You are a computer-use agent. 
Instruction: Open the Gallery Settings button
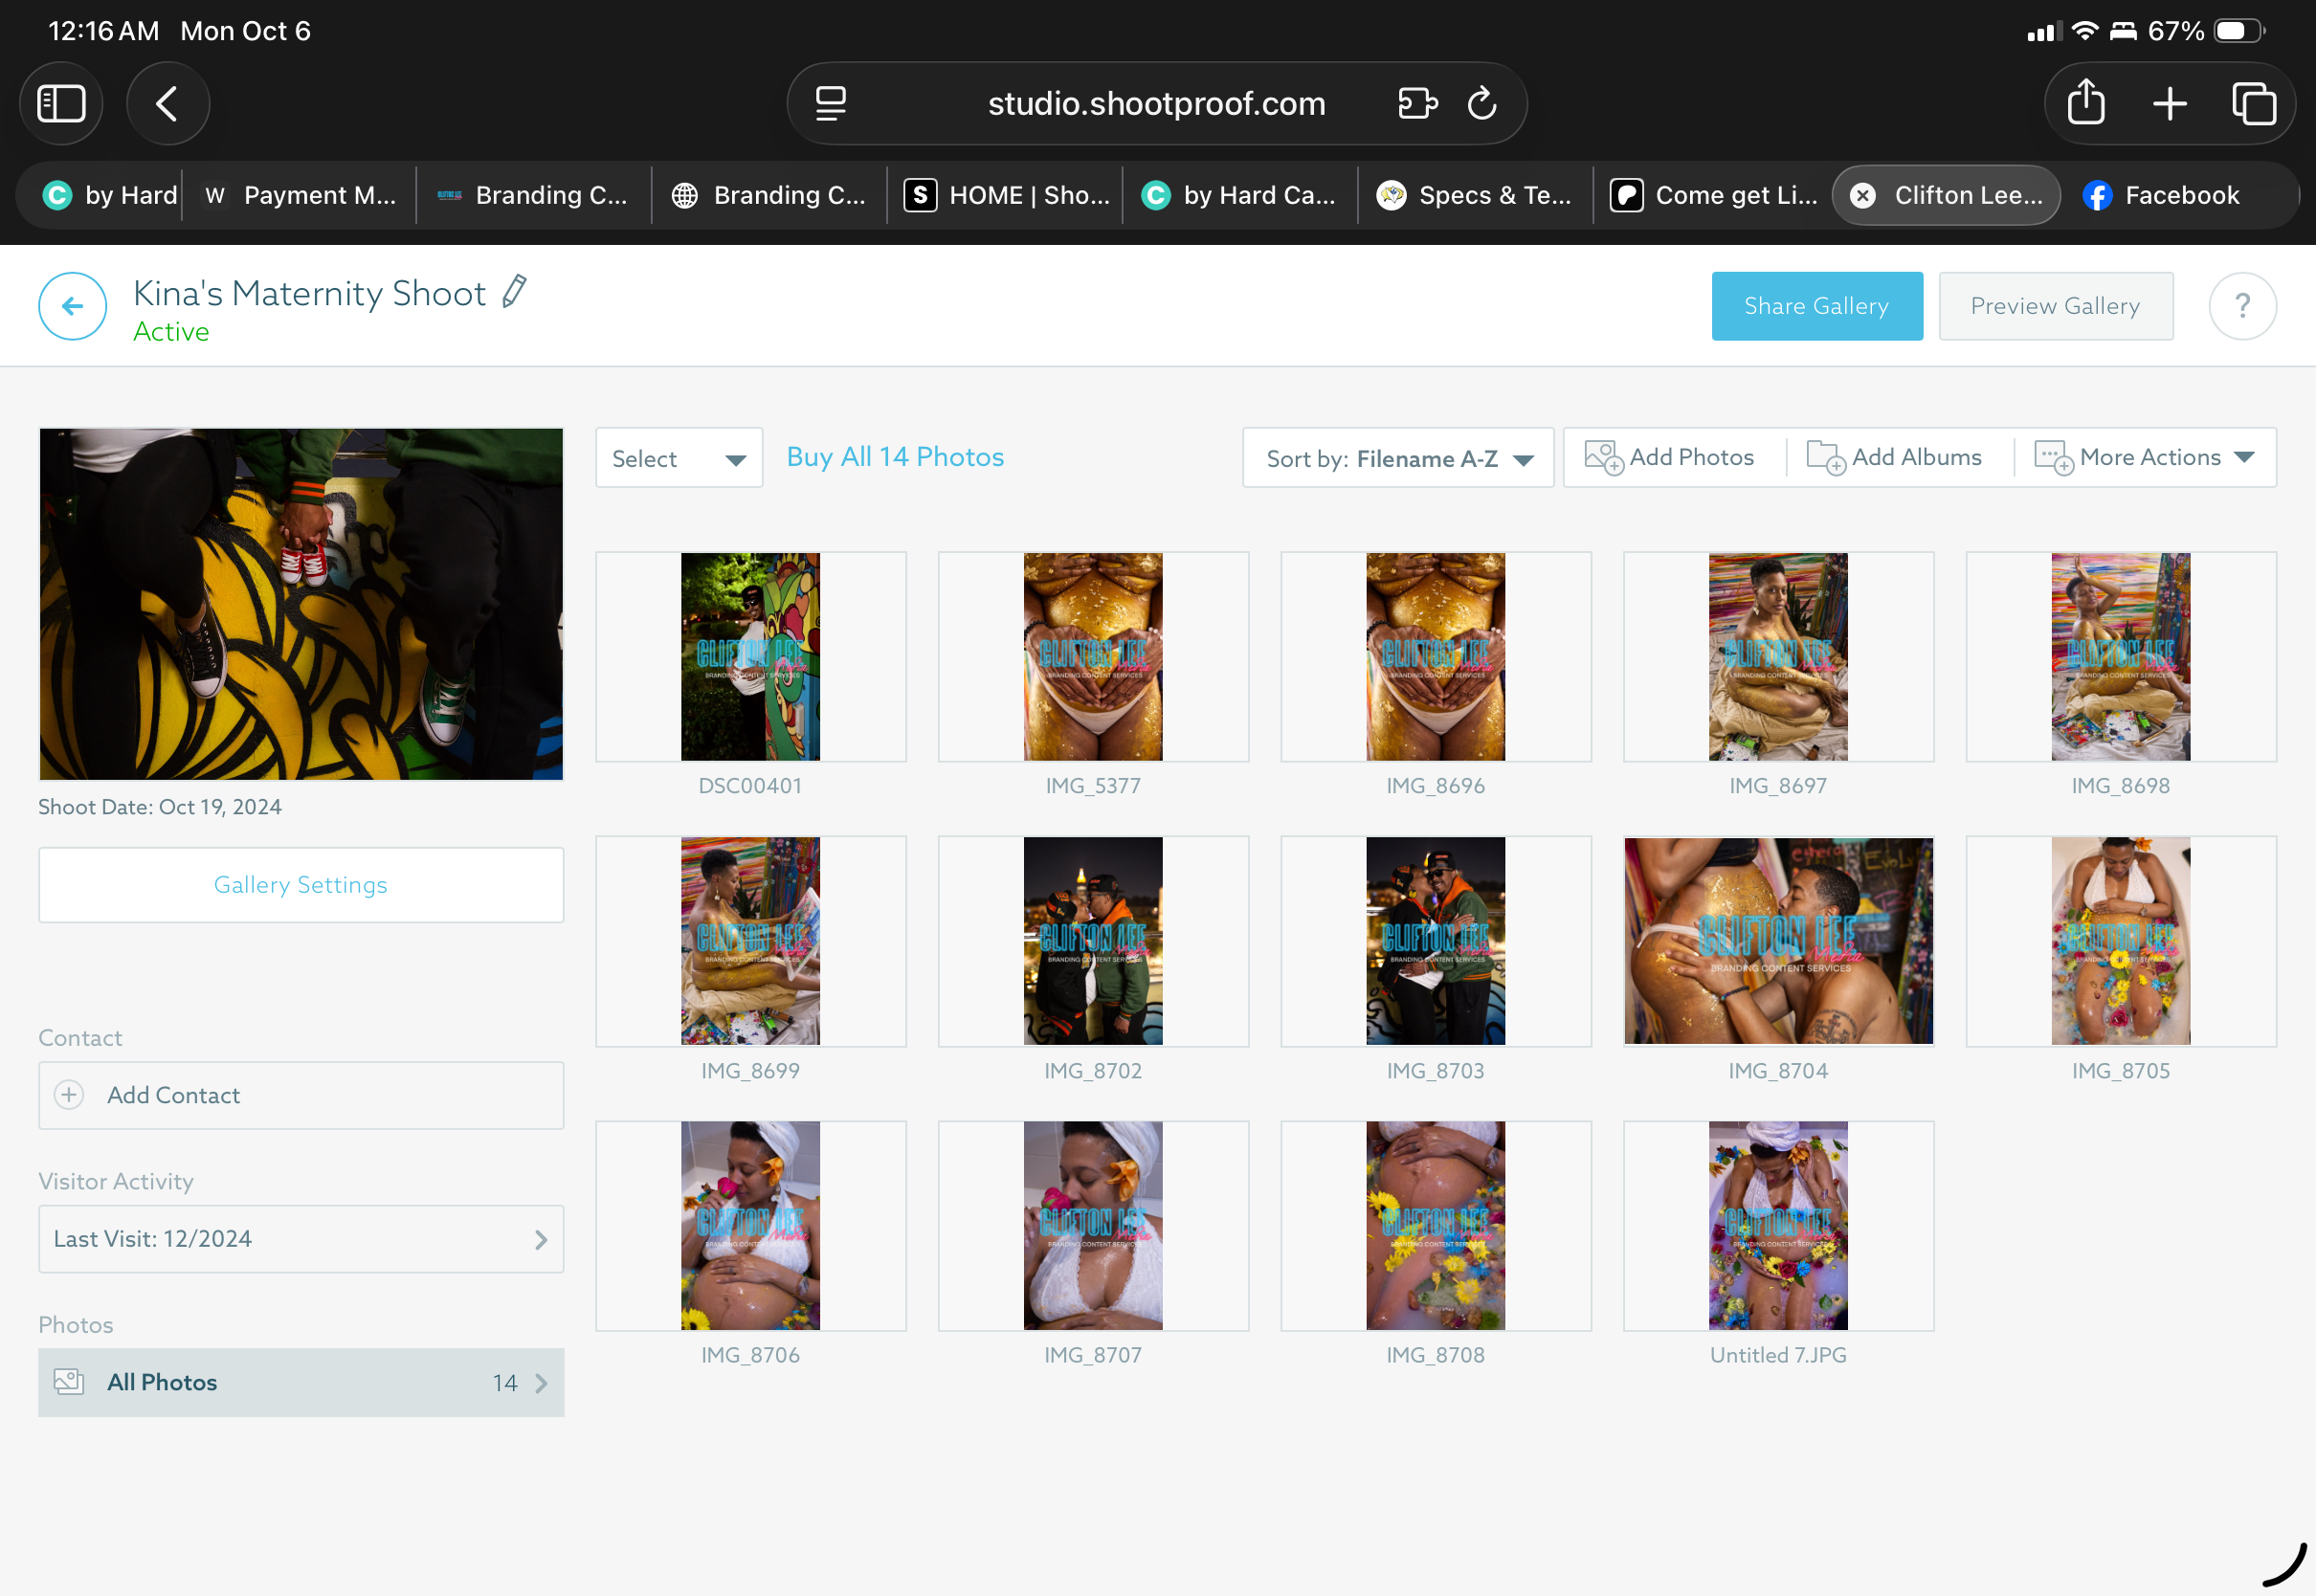[300, 885]
